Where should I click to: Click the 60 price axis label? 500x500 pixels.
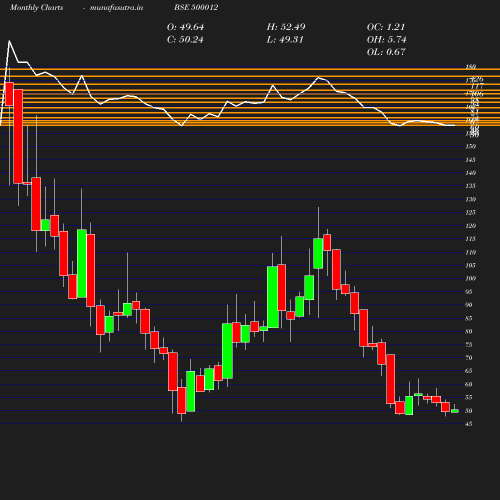click(469, 384)
